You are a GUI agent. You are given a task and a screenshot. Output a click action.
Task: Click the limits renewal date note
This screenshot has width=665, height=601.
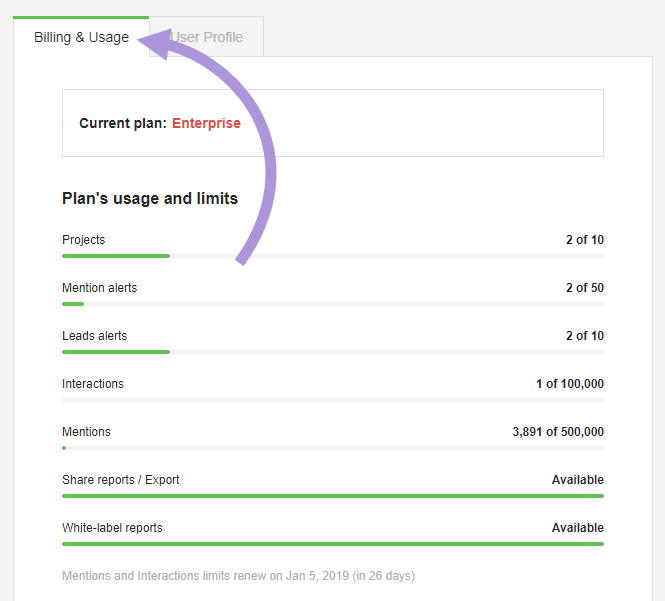pyautogui.click(x=238, y=576)
